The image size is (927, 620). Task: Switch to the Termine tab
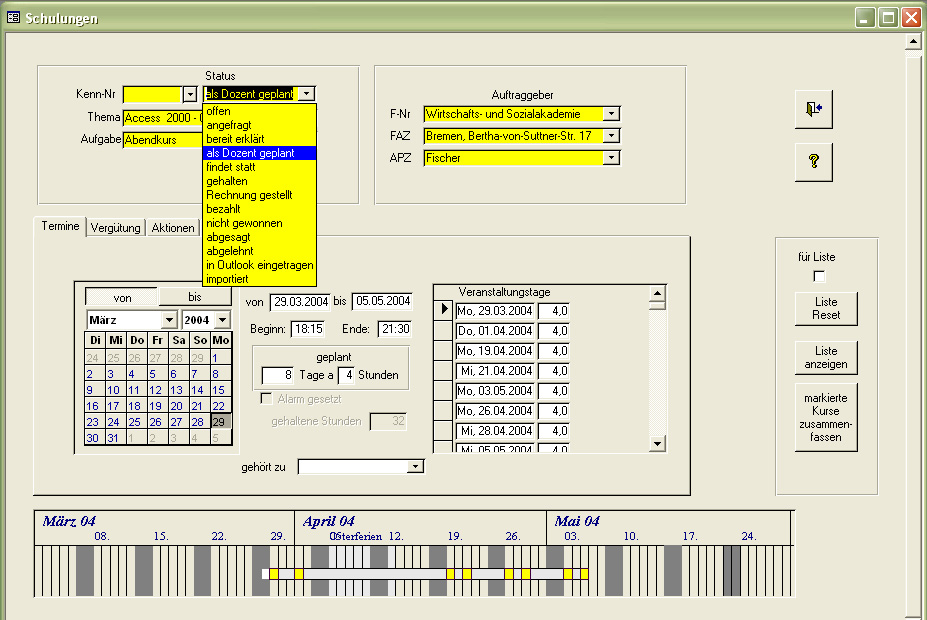pyautogui.click(x=60, y=226)
